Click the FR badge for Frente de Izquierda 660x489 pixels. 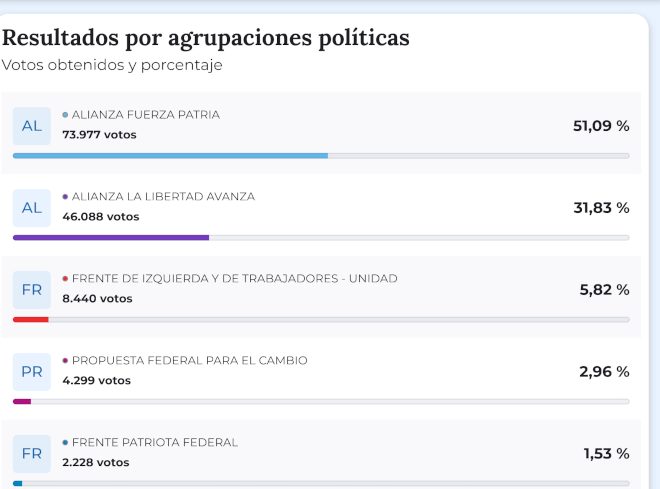[x=31, y=290]
